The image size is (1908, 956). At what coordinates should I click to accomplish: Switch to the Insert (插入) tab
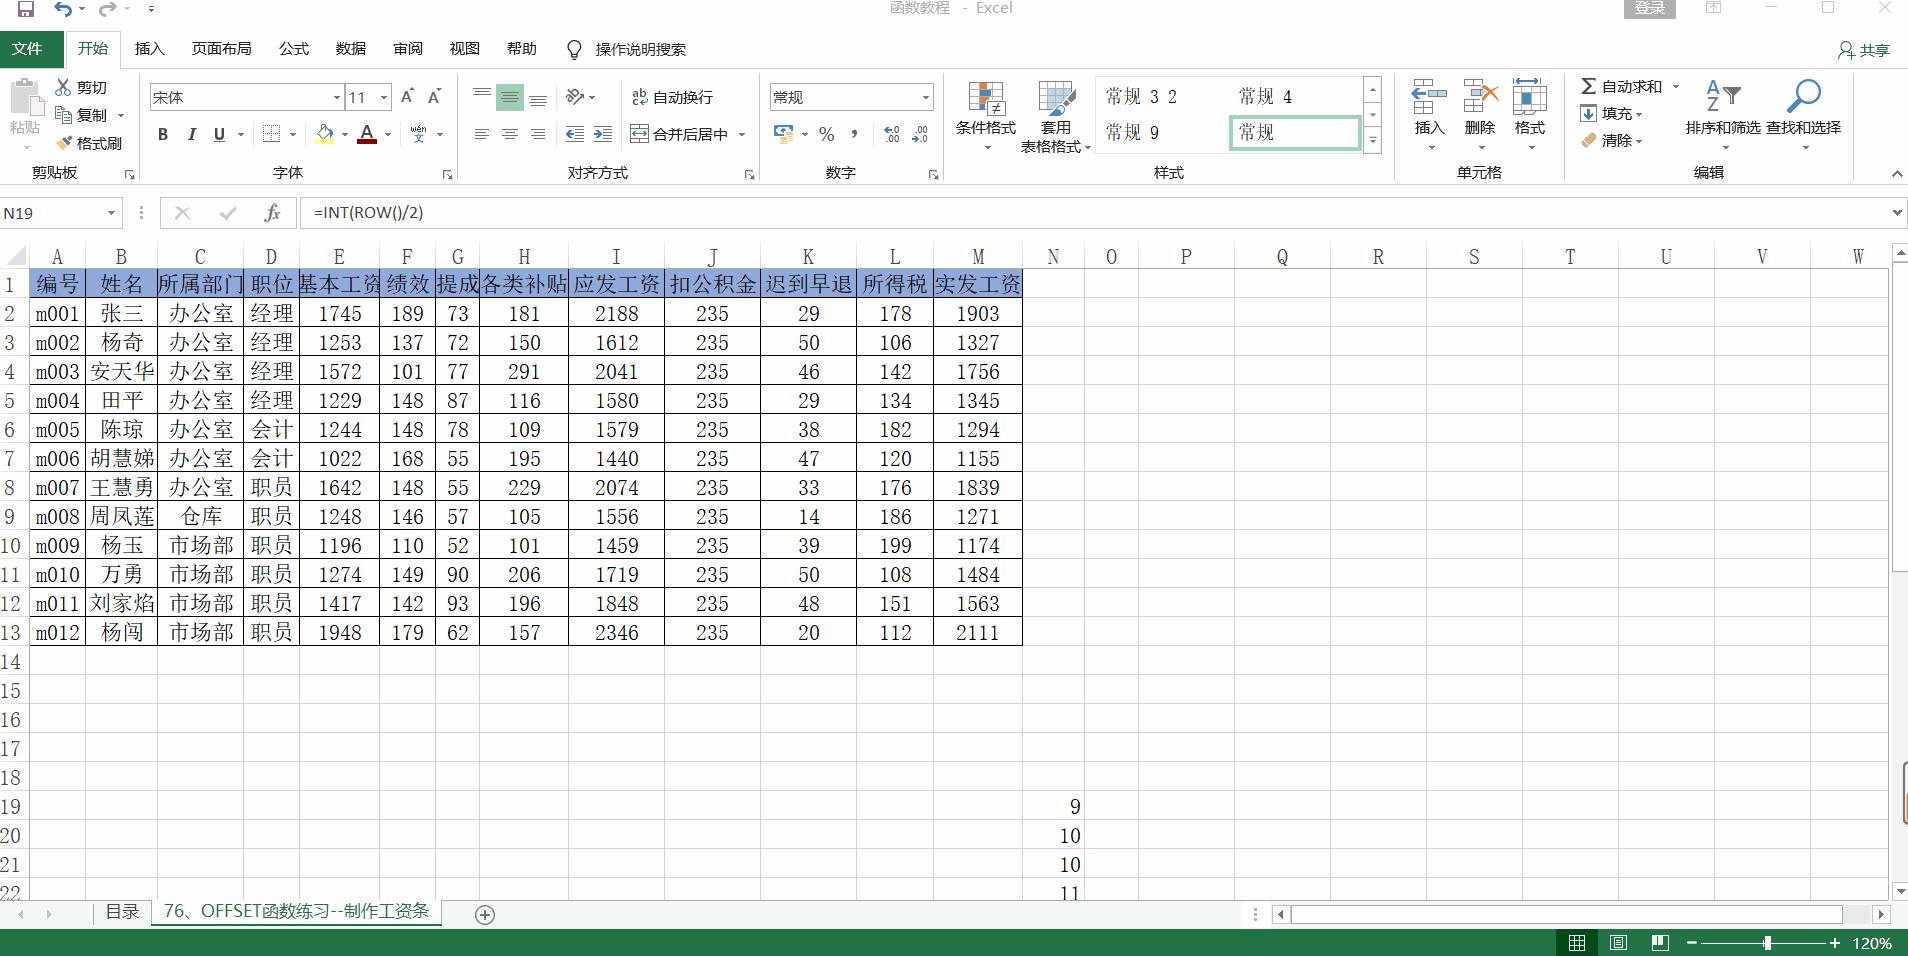tap(149, 49)
